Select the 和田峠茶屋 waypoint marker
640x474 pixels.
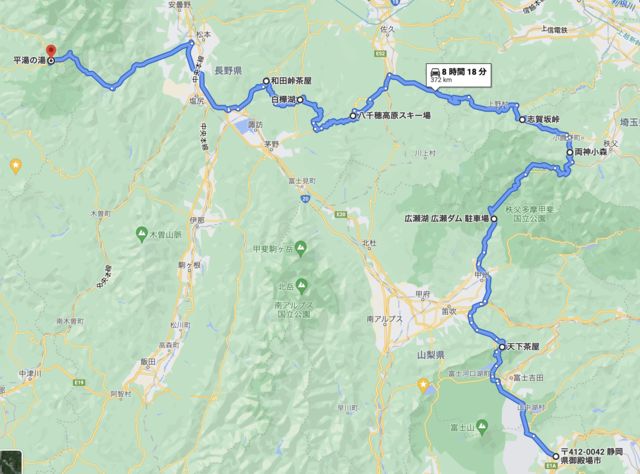coord(266,81)
